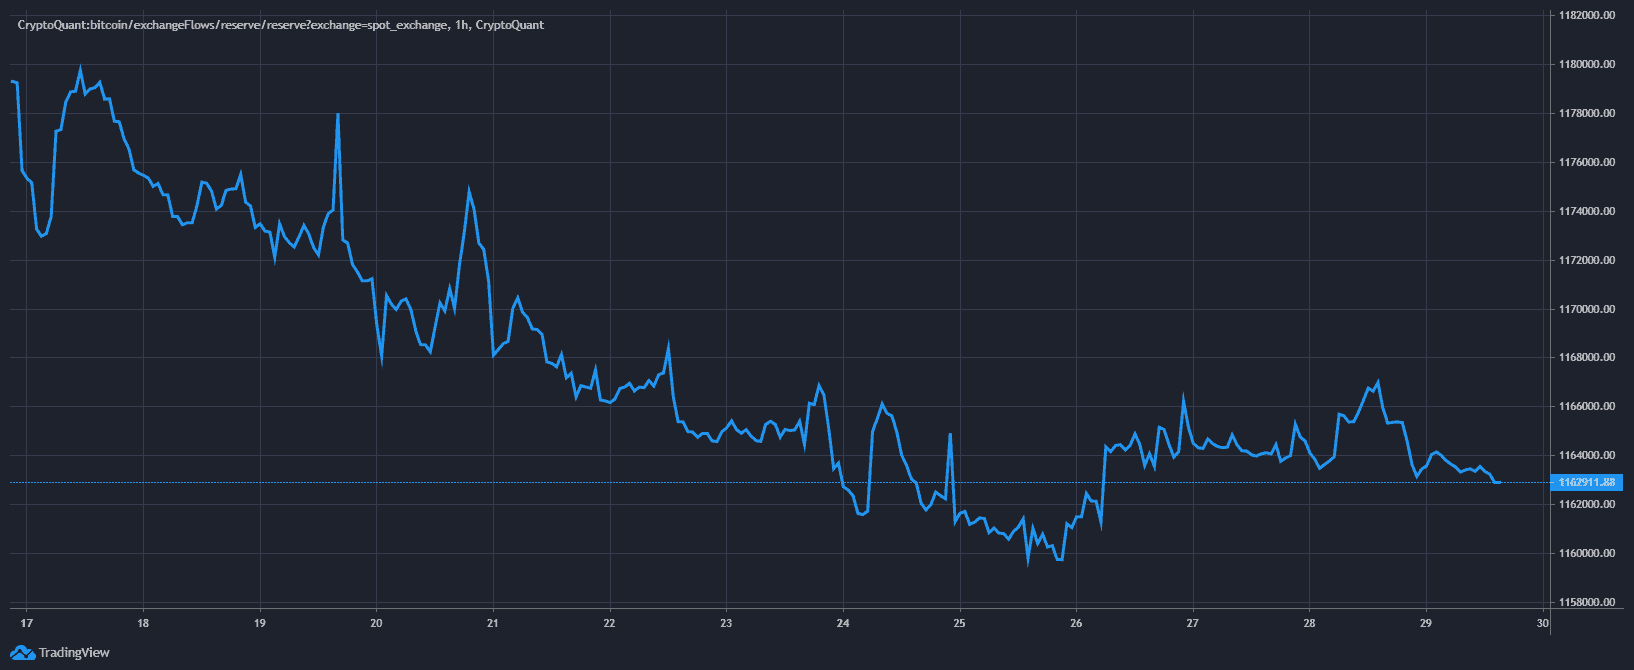Click date label 17 on time axis

tap(27, 623)
